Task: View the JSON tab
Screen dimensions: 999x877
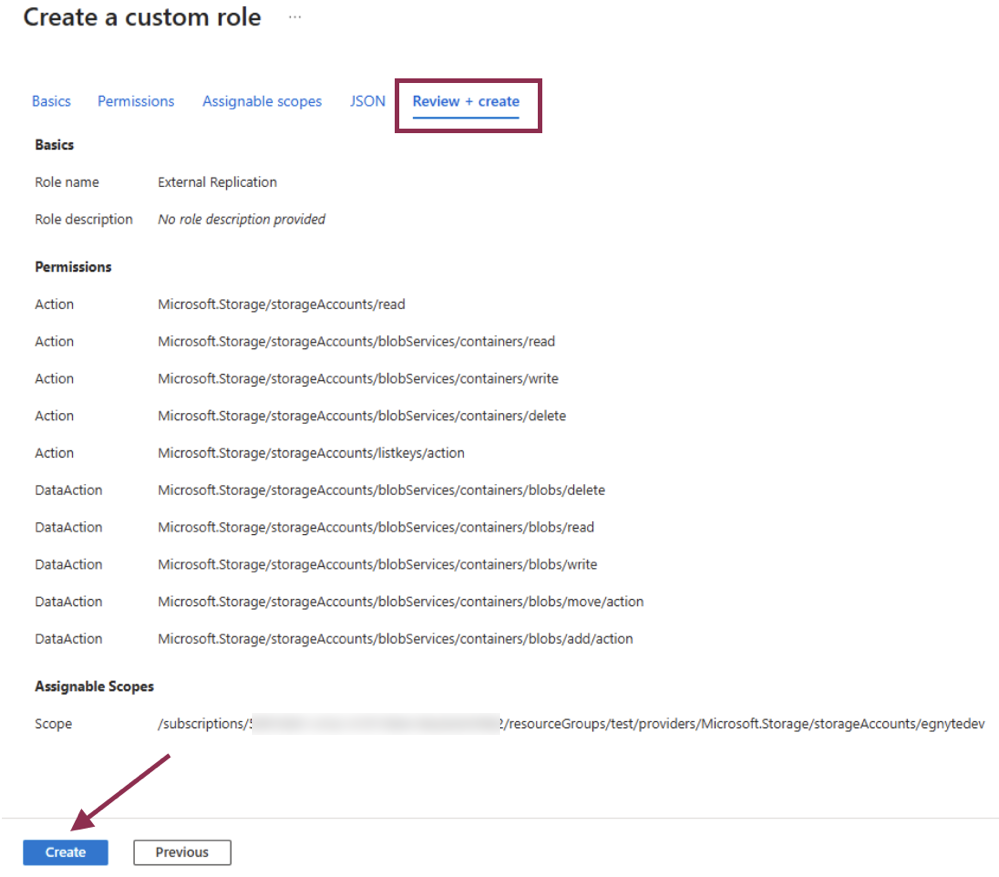Action: tap(367, 101)
